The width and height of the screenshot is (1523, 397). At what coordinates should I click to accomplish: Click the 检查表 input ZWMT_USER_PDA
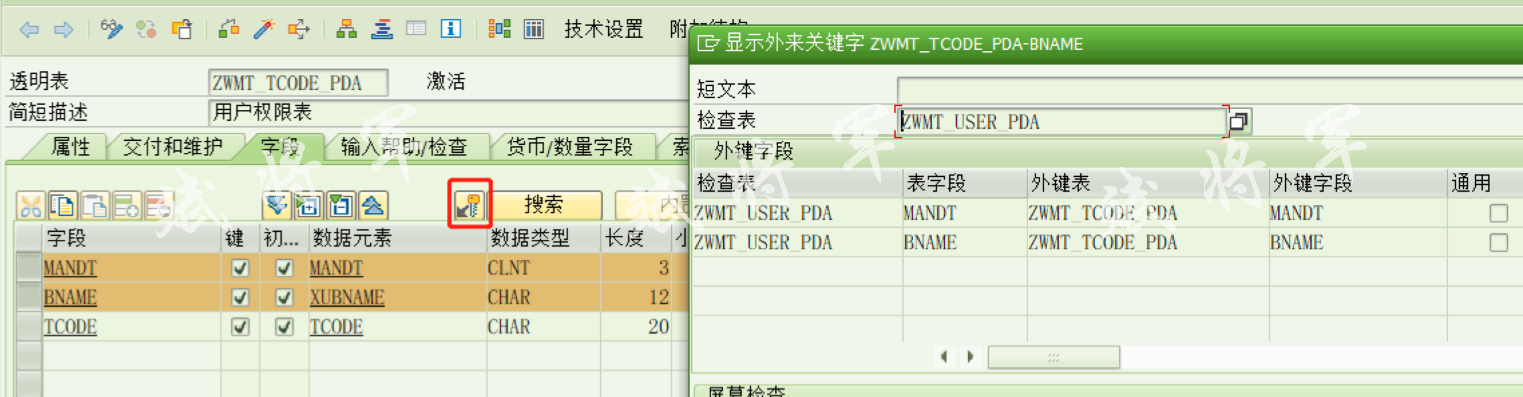pos(1062,122)
